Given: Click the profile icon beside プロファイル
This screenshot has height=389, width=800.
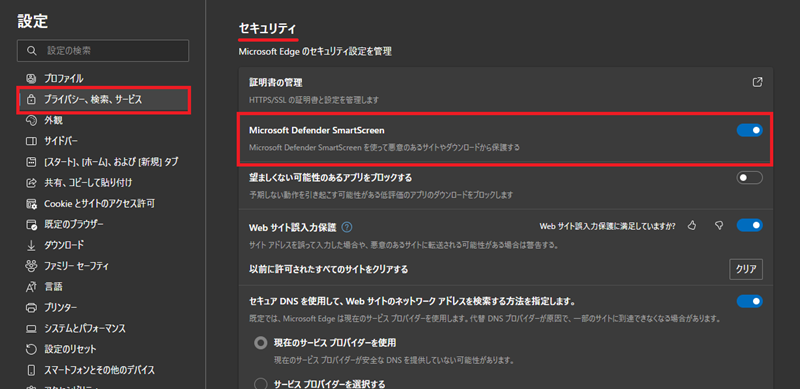Looking at the screenshot, I should coord(32,79).
